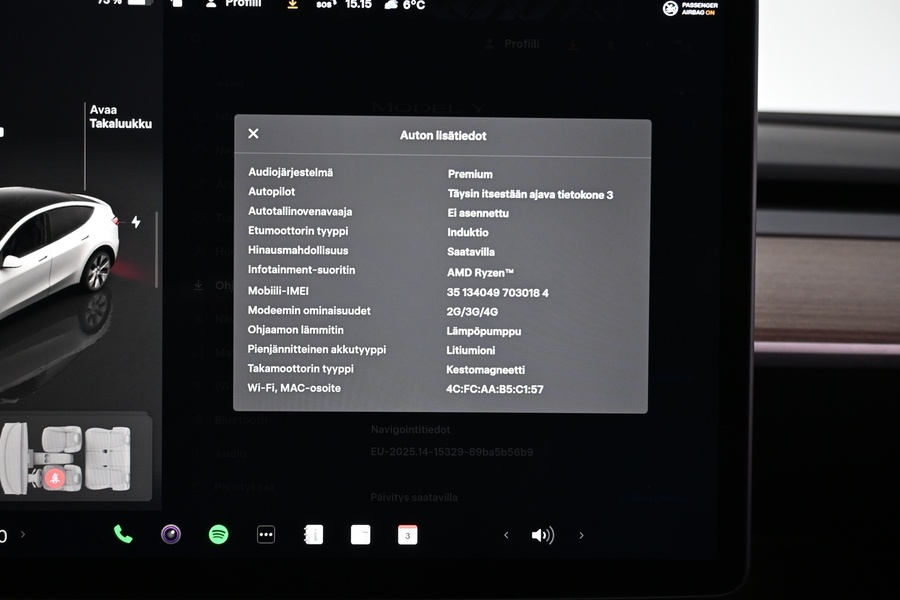This screenshot has height=600, width=900.
Task: Decrease volume with the left chevron
Action: pos(506,535)
